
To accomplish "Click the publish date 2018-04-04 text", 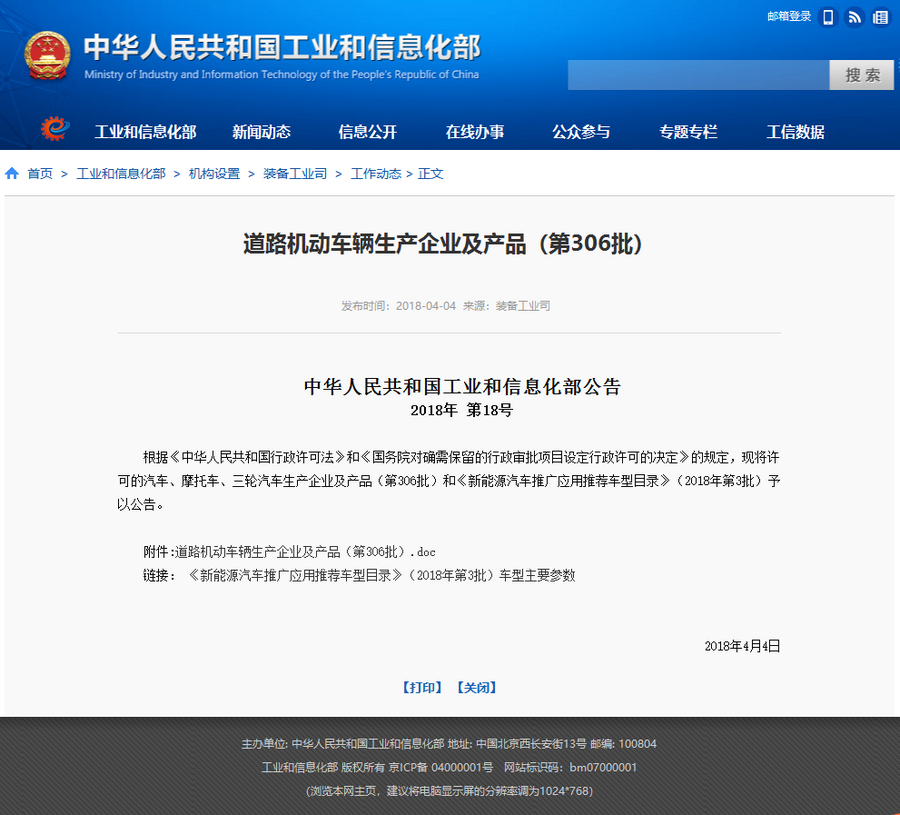I will pyautogui.click(x=426, y=306).
